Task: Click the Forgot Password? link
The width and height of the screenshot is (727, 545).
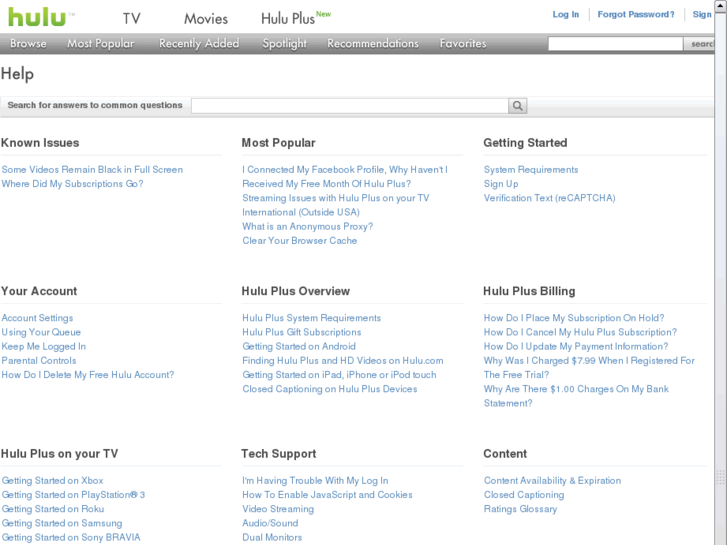Action: click(x=636, y=14)
